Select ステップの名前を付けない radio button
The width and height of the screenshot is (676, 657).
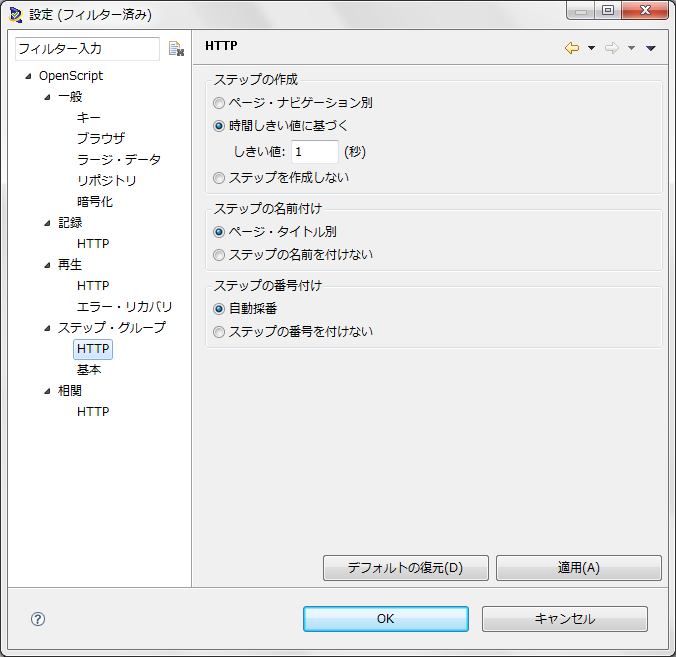(219, 255)
